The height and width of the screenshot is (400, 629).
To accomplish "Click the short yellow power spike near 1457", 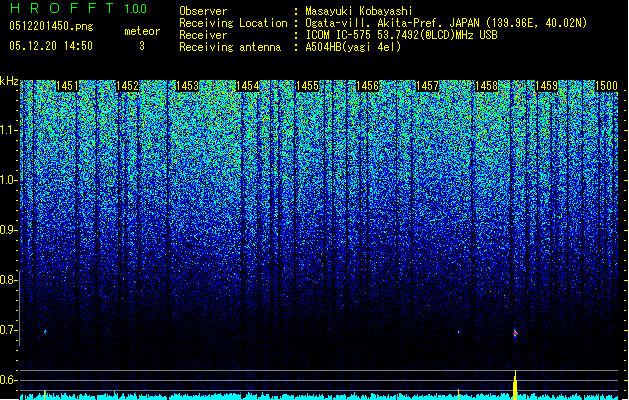I will tap(459, 394).
